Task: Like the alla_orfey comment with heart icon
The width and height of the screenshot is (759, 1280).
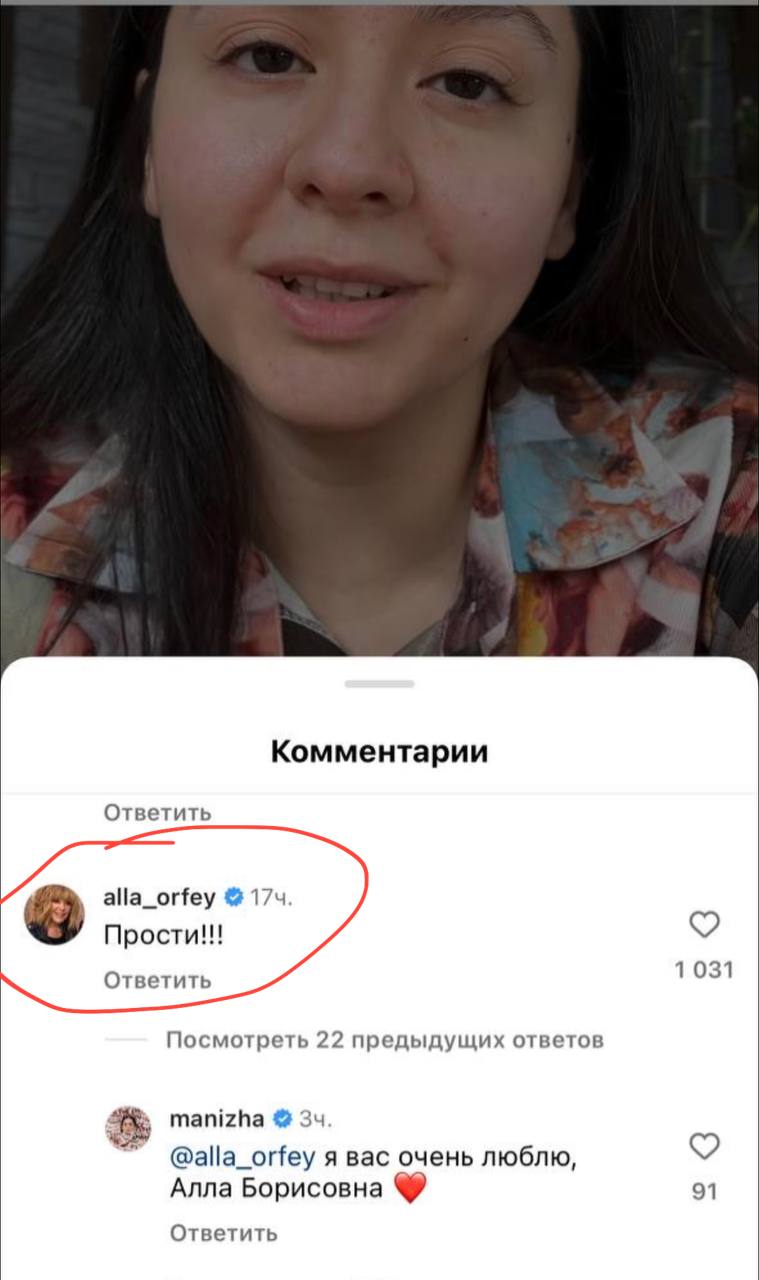Action: pyautogui.click(x=705, y=925)
